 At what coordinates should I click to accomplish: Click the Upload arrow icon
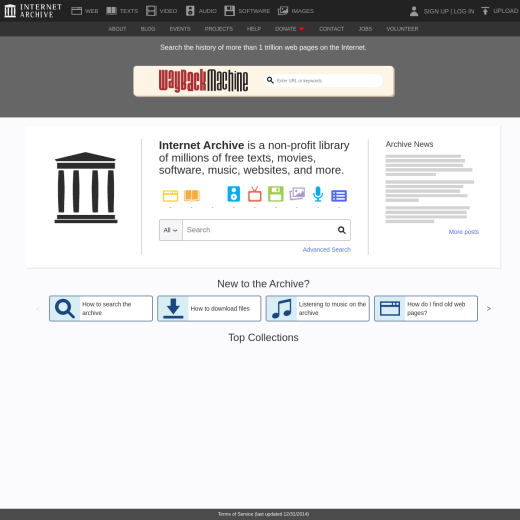click(485, 11)
